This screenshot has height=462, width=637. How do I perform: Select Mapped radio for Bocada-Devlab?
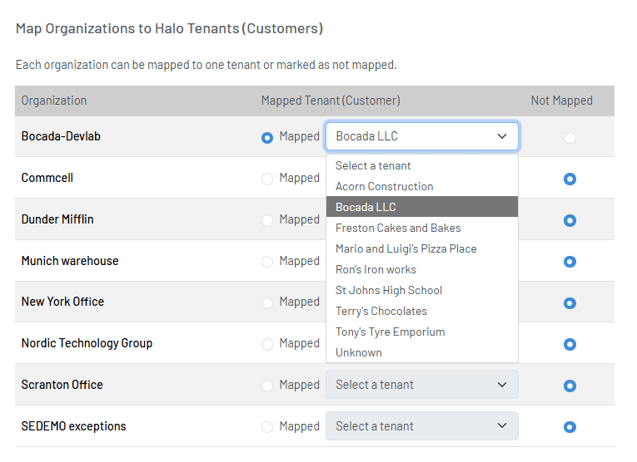(267, 137)
